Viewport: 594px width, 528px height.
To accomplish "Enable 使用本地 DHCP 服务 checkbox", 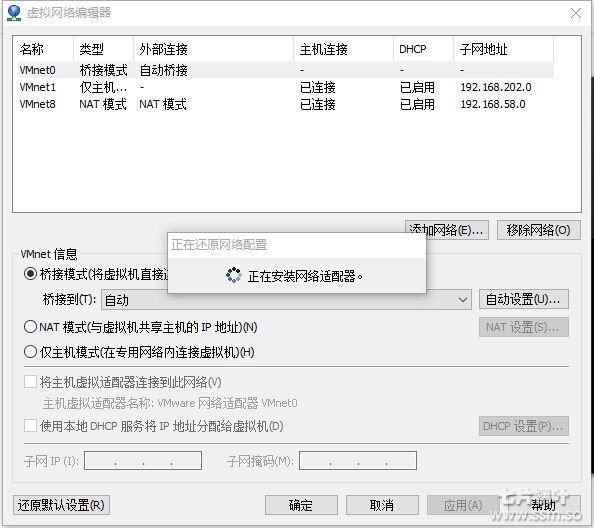I will (x=30, y=426).
